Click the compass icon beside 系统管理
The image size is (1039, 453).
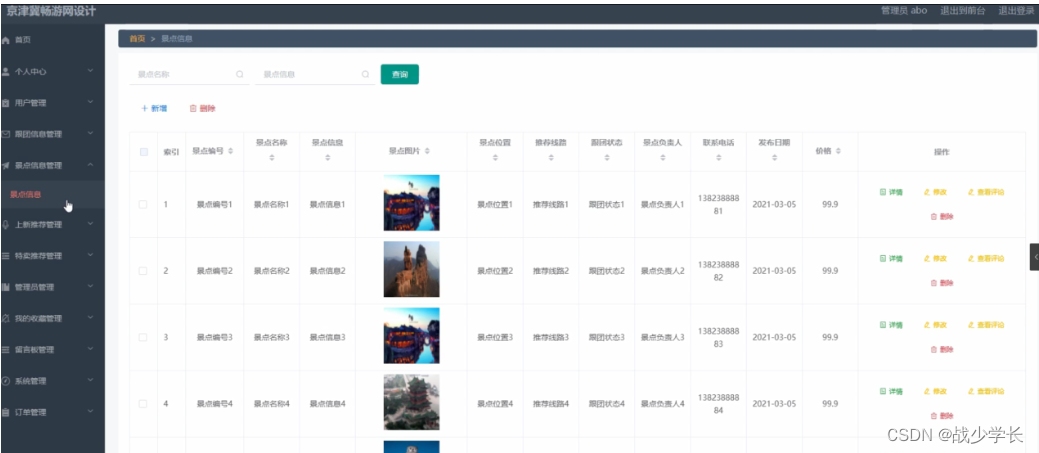pos(6,381)
